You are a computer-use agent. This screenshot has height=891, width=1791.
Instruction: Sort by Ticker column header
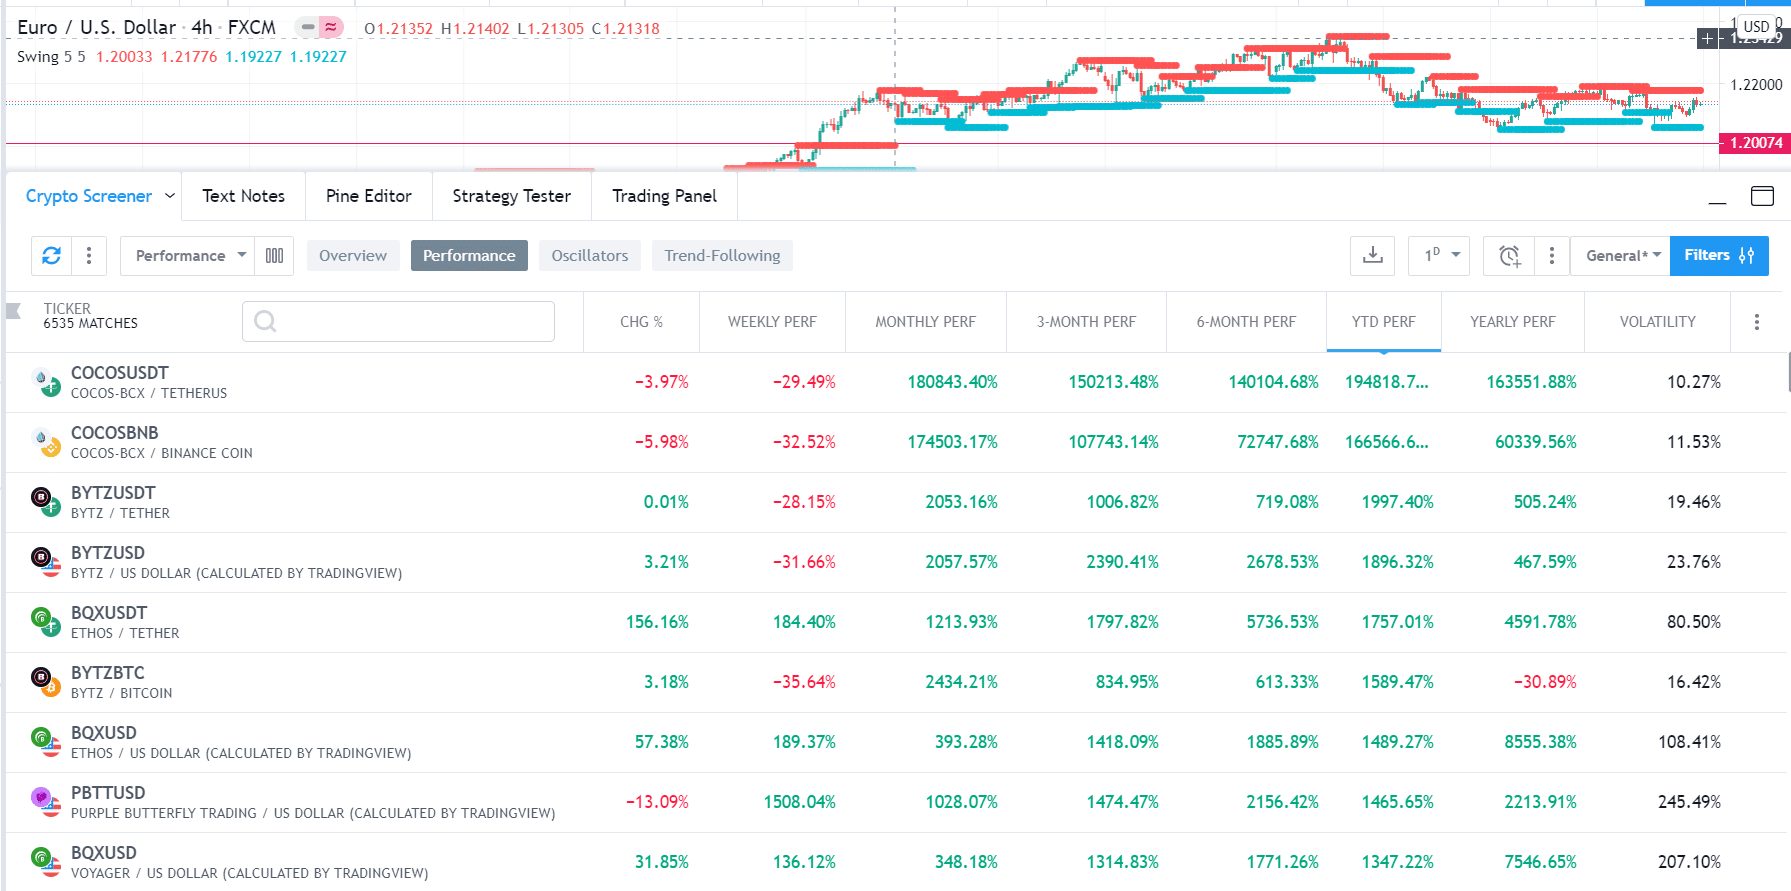click(67, 309)
